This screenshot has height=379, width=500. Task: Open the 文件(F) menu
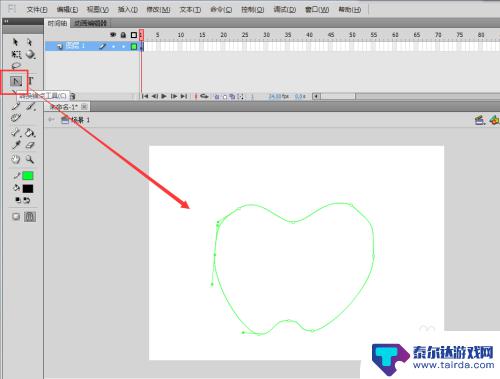[37, 10]
